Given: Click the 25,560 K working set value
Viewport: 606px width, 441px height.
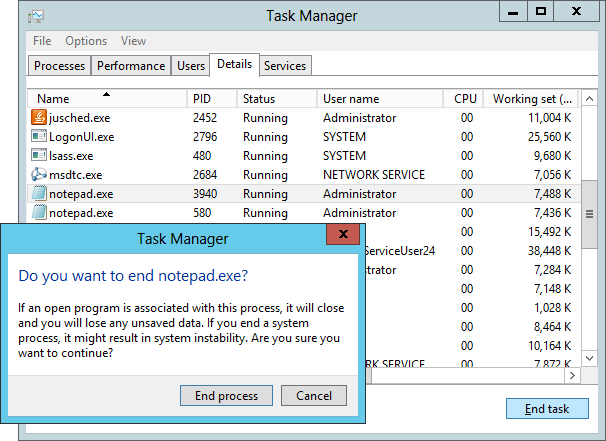Looking at the screenshot, I should [x=550, y=137].
